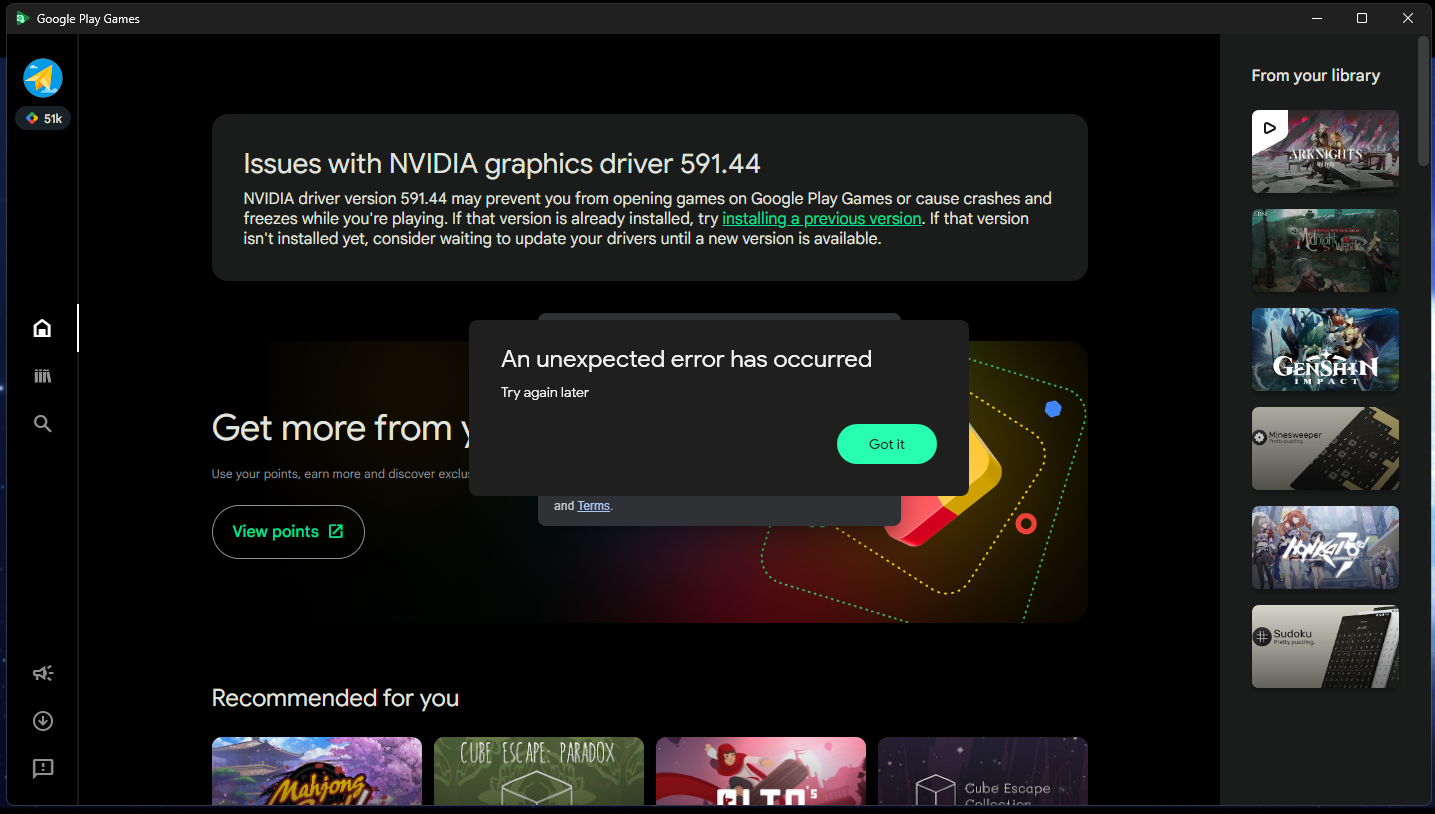
Task: Go to the Home page icon
Action: pyautogui.click(x=42, y=328)
